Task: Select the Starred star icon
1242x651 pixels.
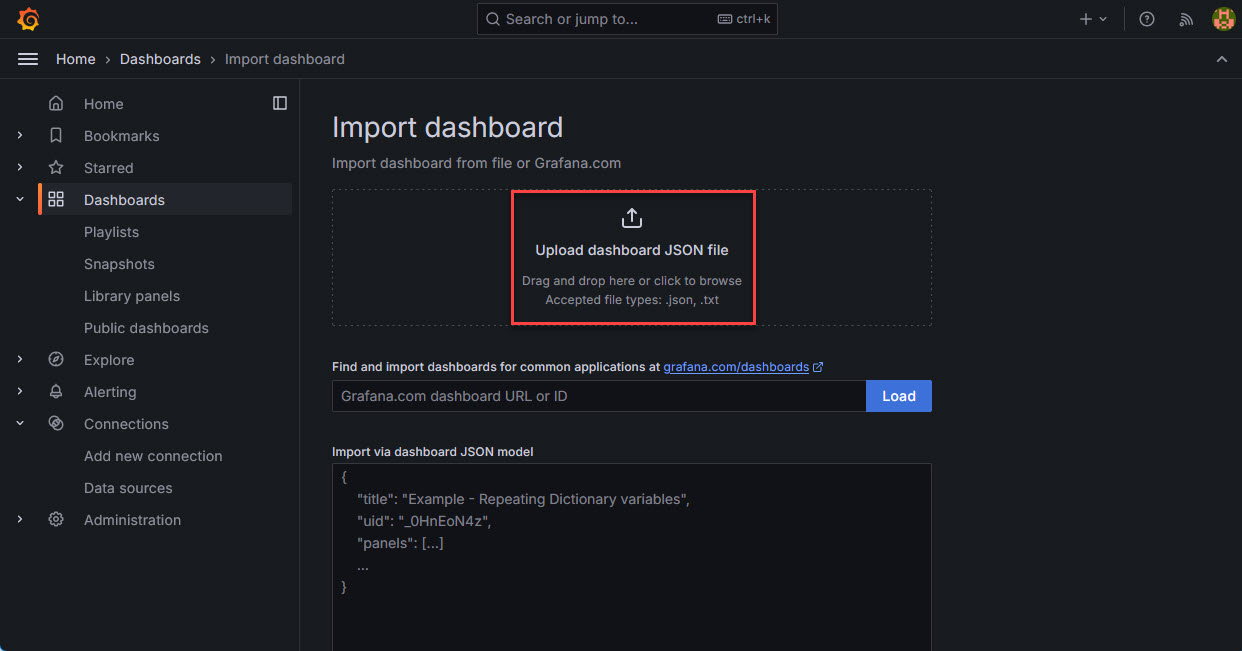Action: point(56,167)
